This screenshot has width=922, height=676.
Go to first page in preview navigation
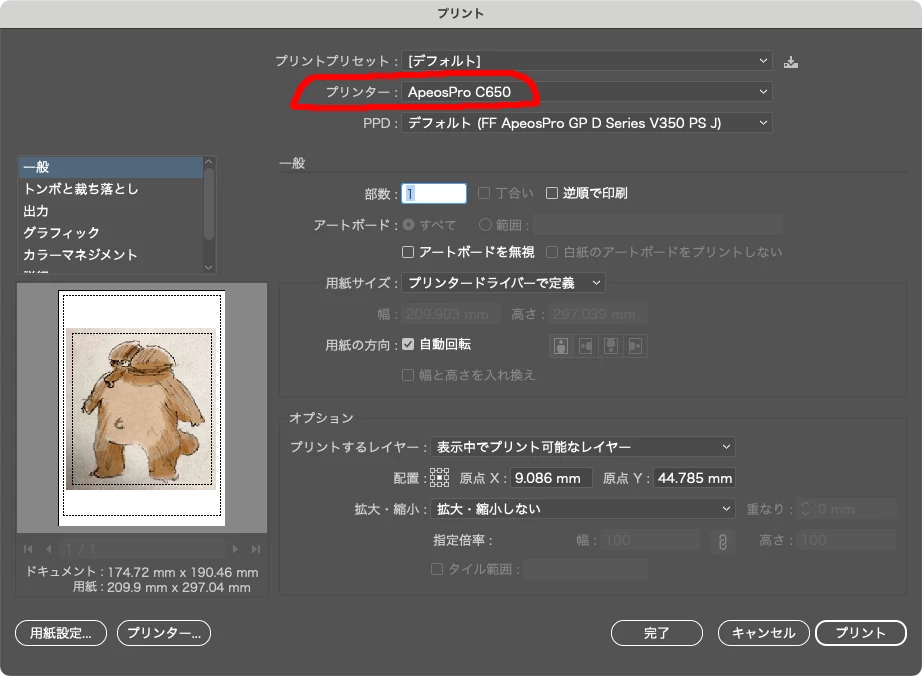[x=28, y=549]
